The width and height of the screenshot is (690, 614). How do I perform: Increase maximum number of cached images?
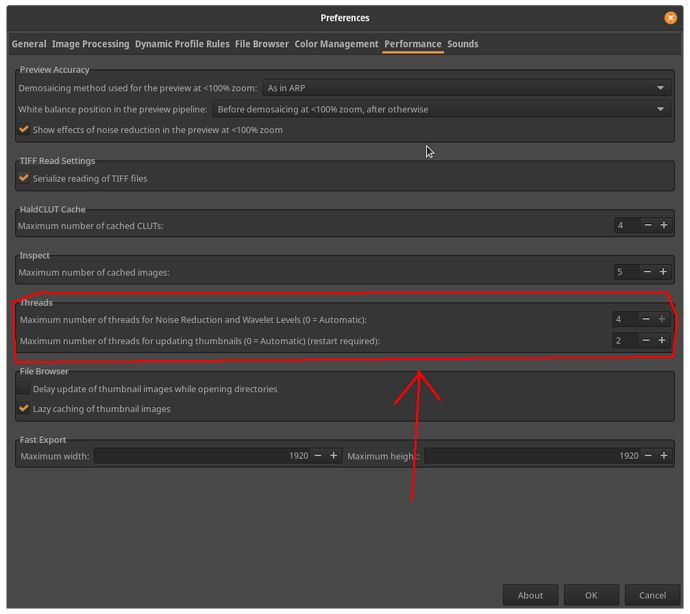tap(663, 272)
